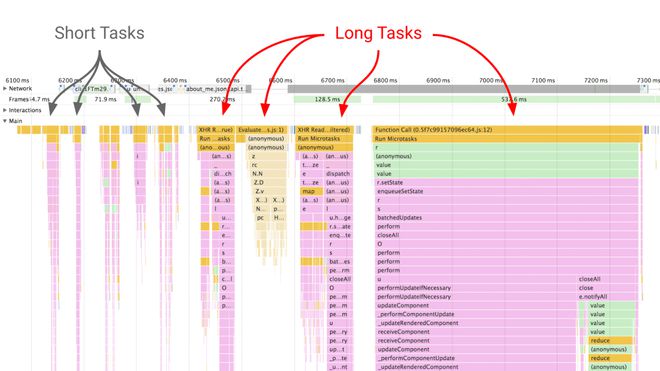Expand the Interactions track
This screenshot has width=660, height=371.
[x=5, y=110]
